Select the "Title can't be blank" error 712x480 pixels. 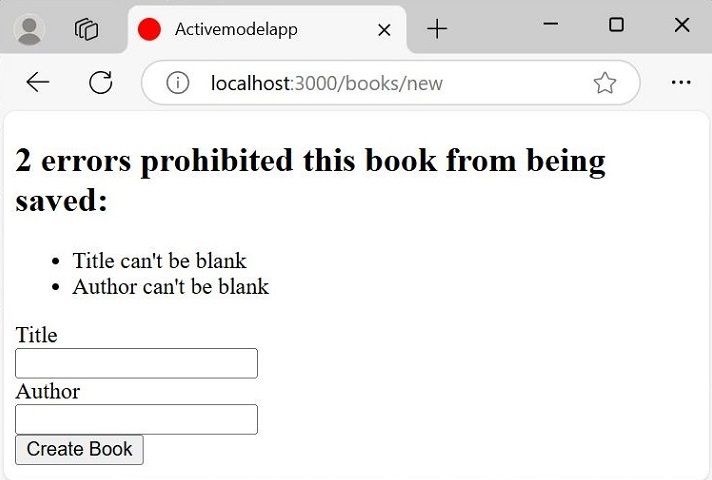tap(159, 261)
